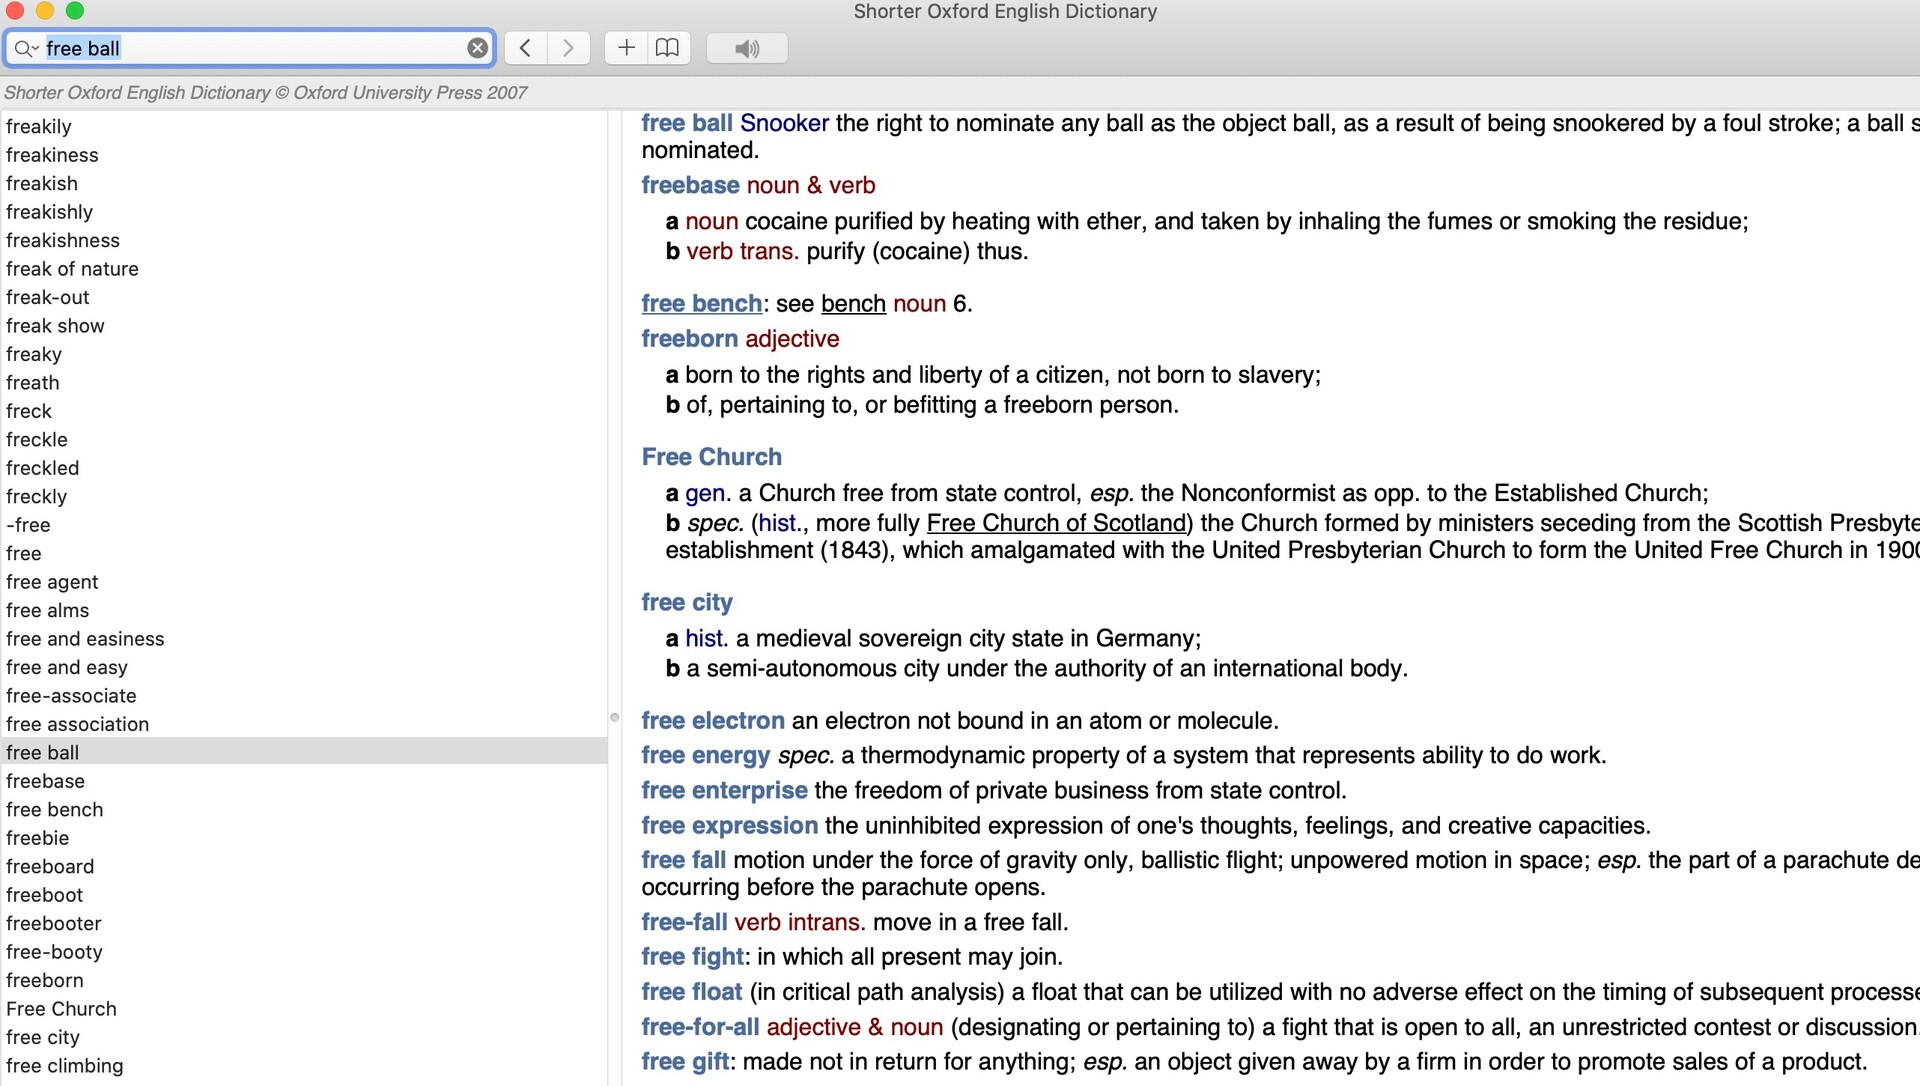This screenshot has height=1086, width=1920.
Task: Click the 'Snooker' subject label
Action: pos(784,124)
